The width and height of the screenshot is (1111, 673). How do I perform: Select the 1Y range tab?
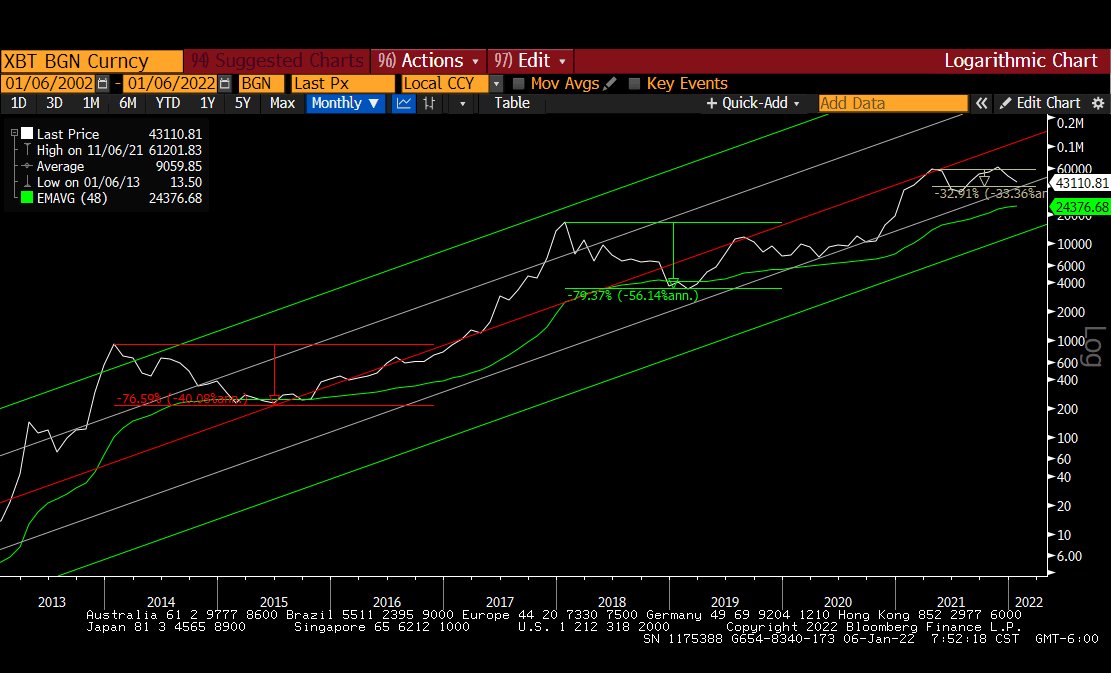207,103
